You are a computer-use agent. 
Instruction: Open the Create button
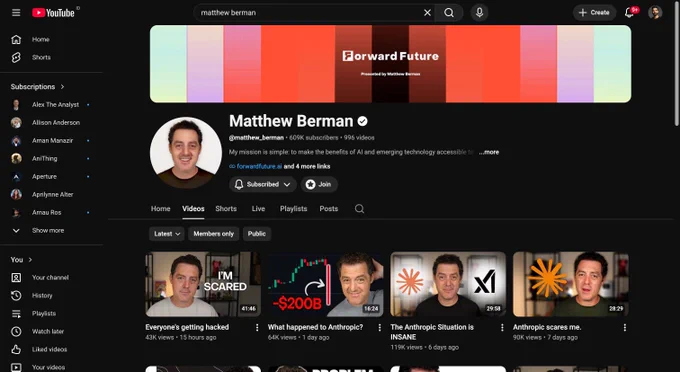point(594,13)
